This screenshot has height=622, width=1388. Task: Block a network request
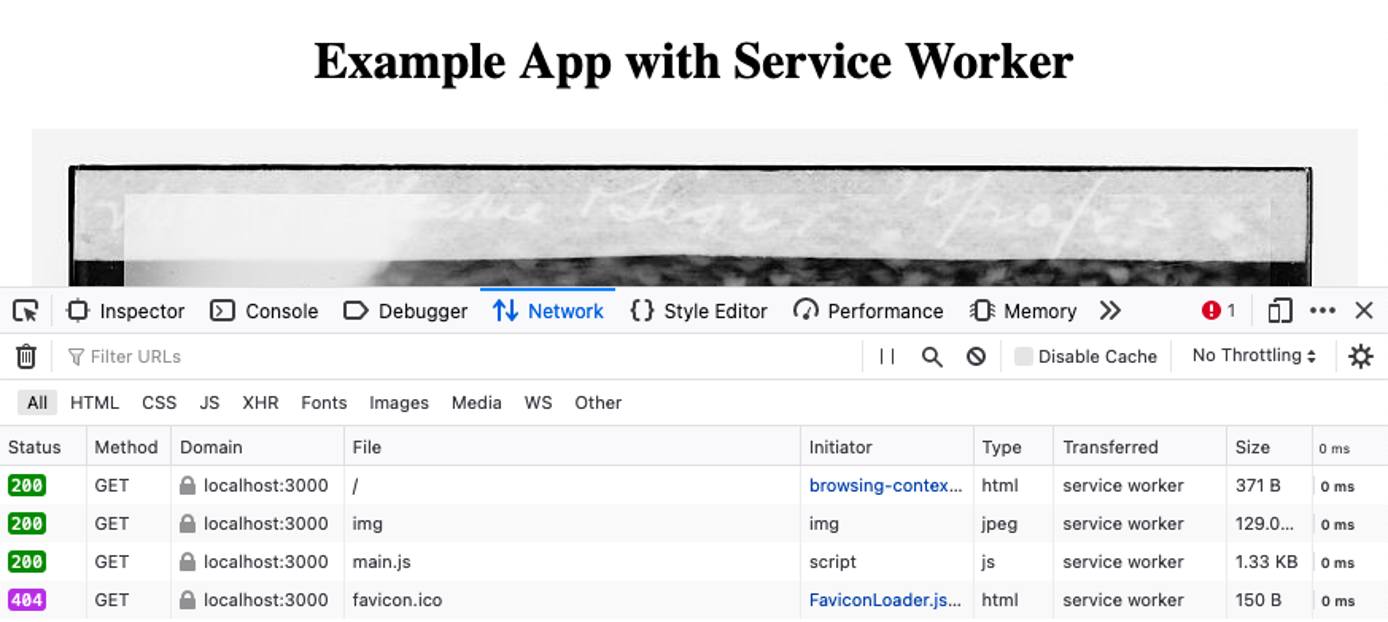tap(975, 356)
